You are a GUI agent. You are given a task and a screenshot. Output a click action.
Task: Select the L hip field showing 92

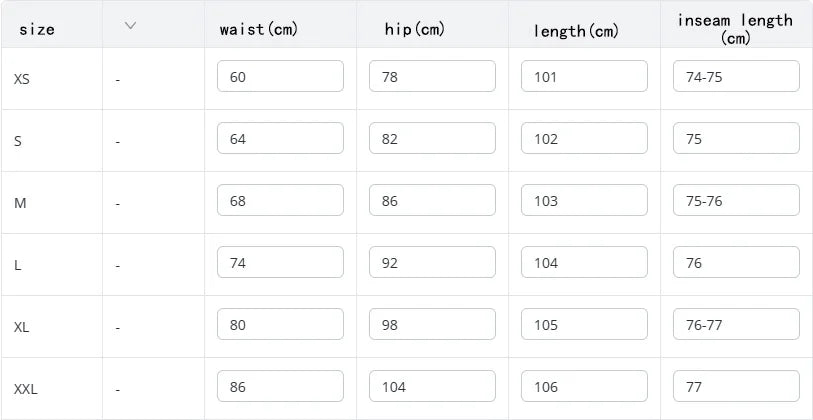point(432,263)
